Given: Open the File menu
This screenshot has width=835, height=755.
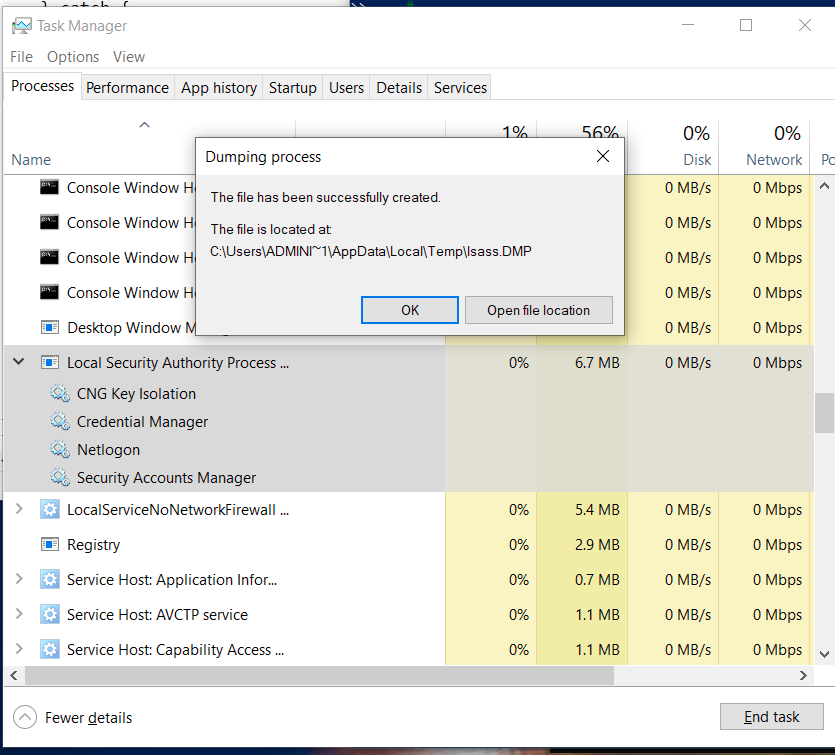Looking at the screenshot, I should coord(21,56).
